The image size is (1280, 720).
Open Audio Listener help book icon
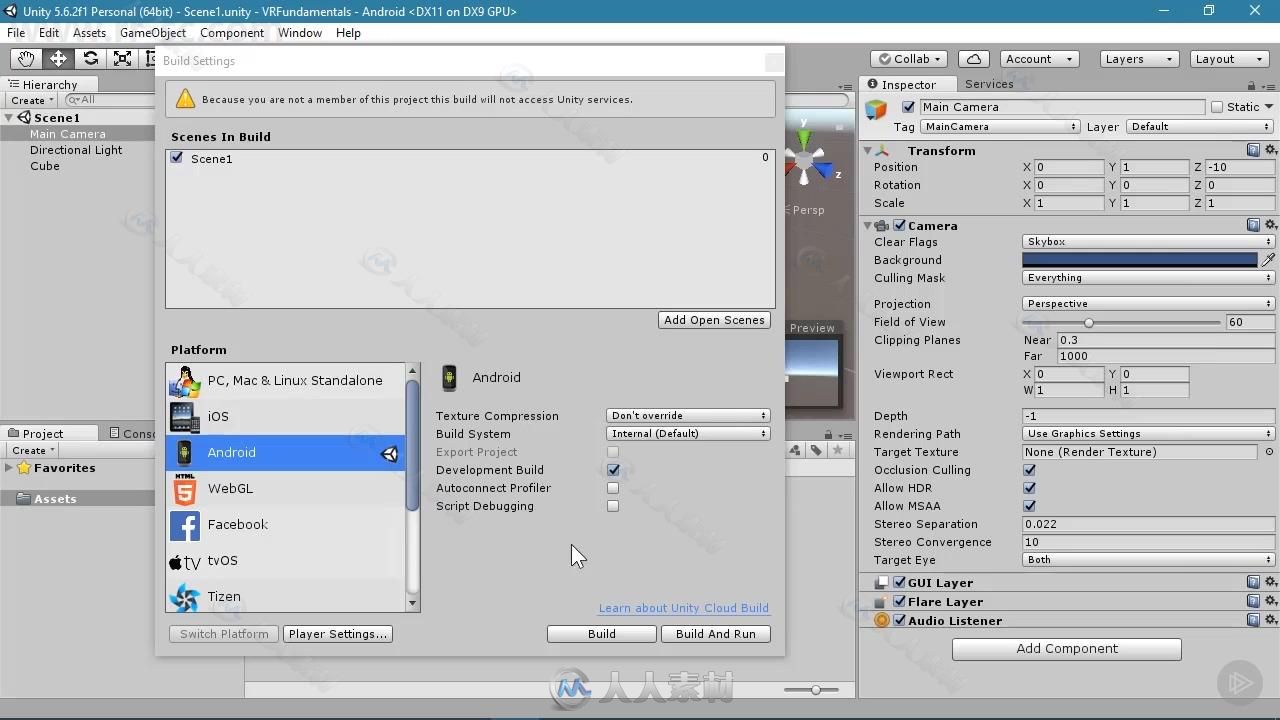tap(1253, 620)
